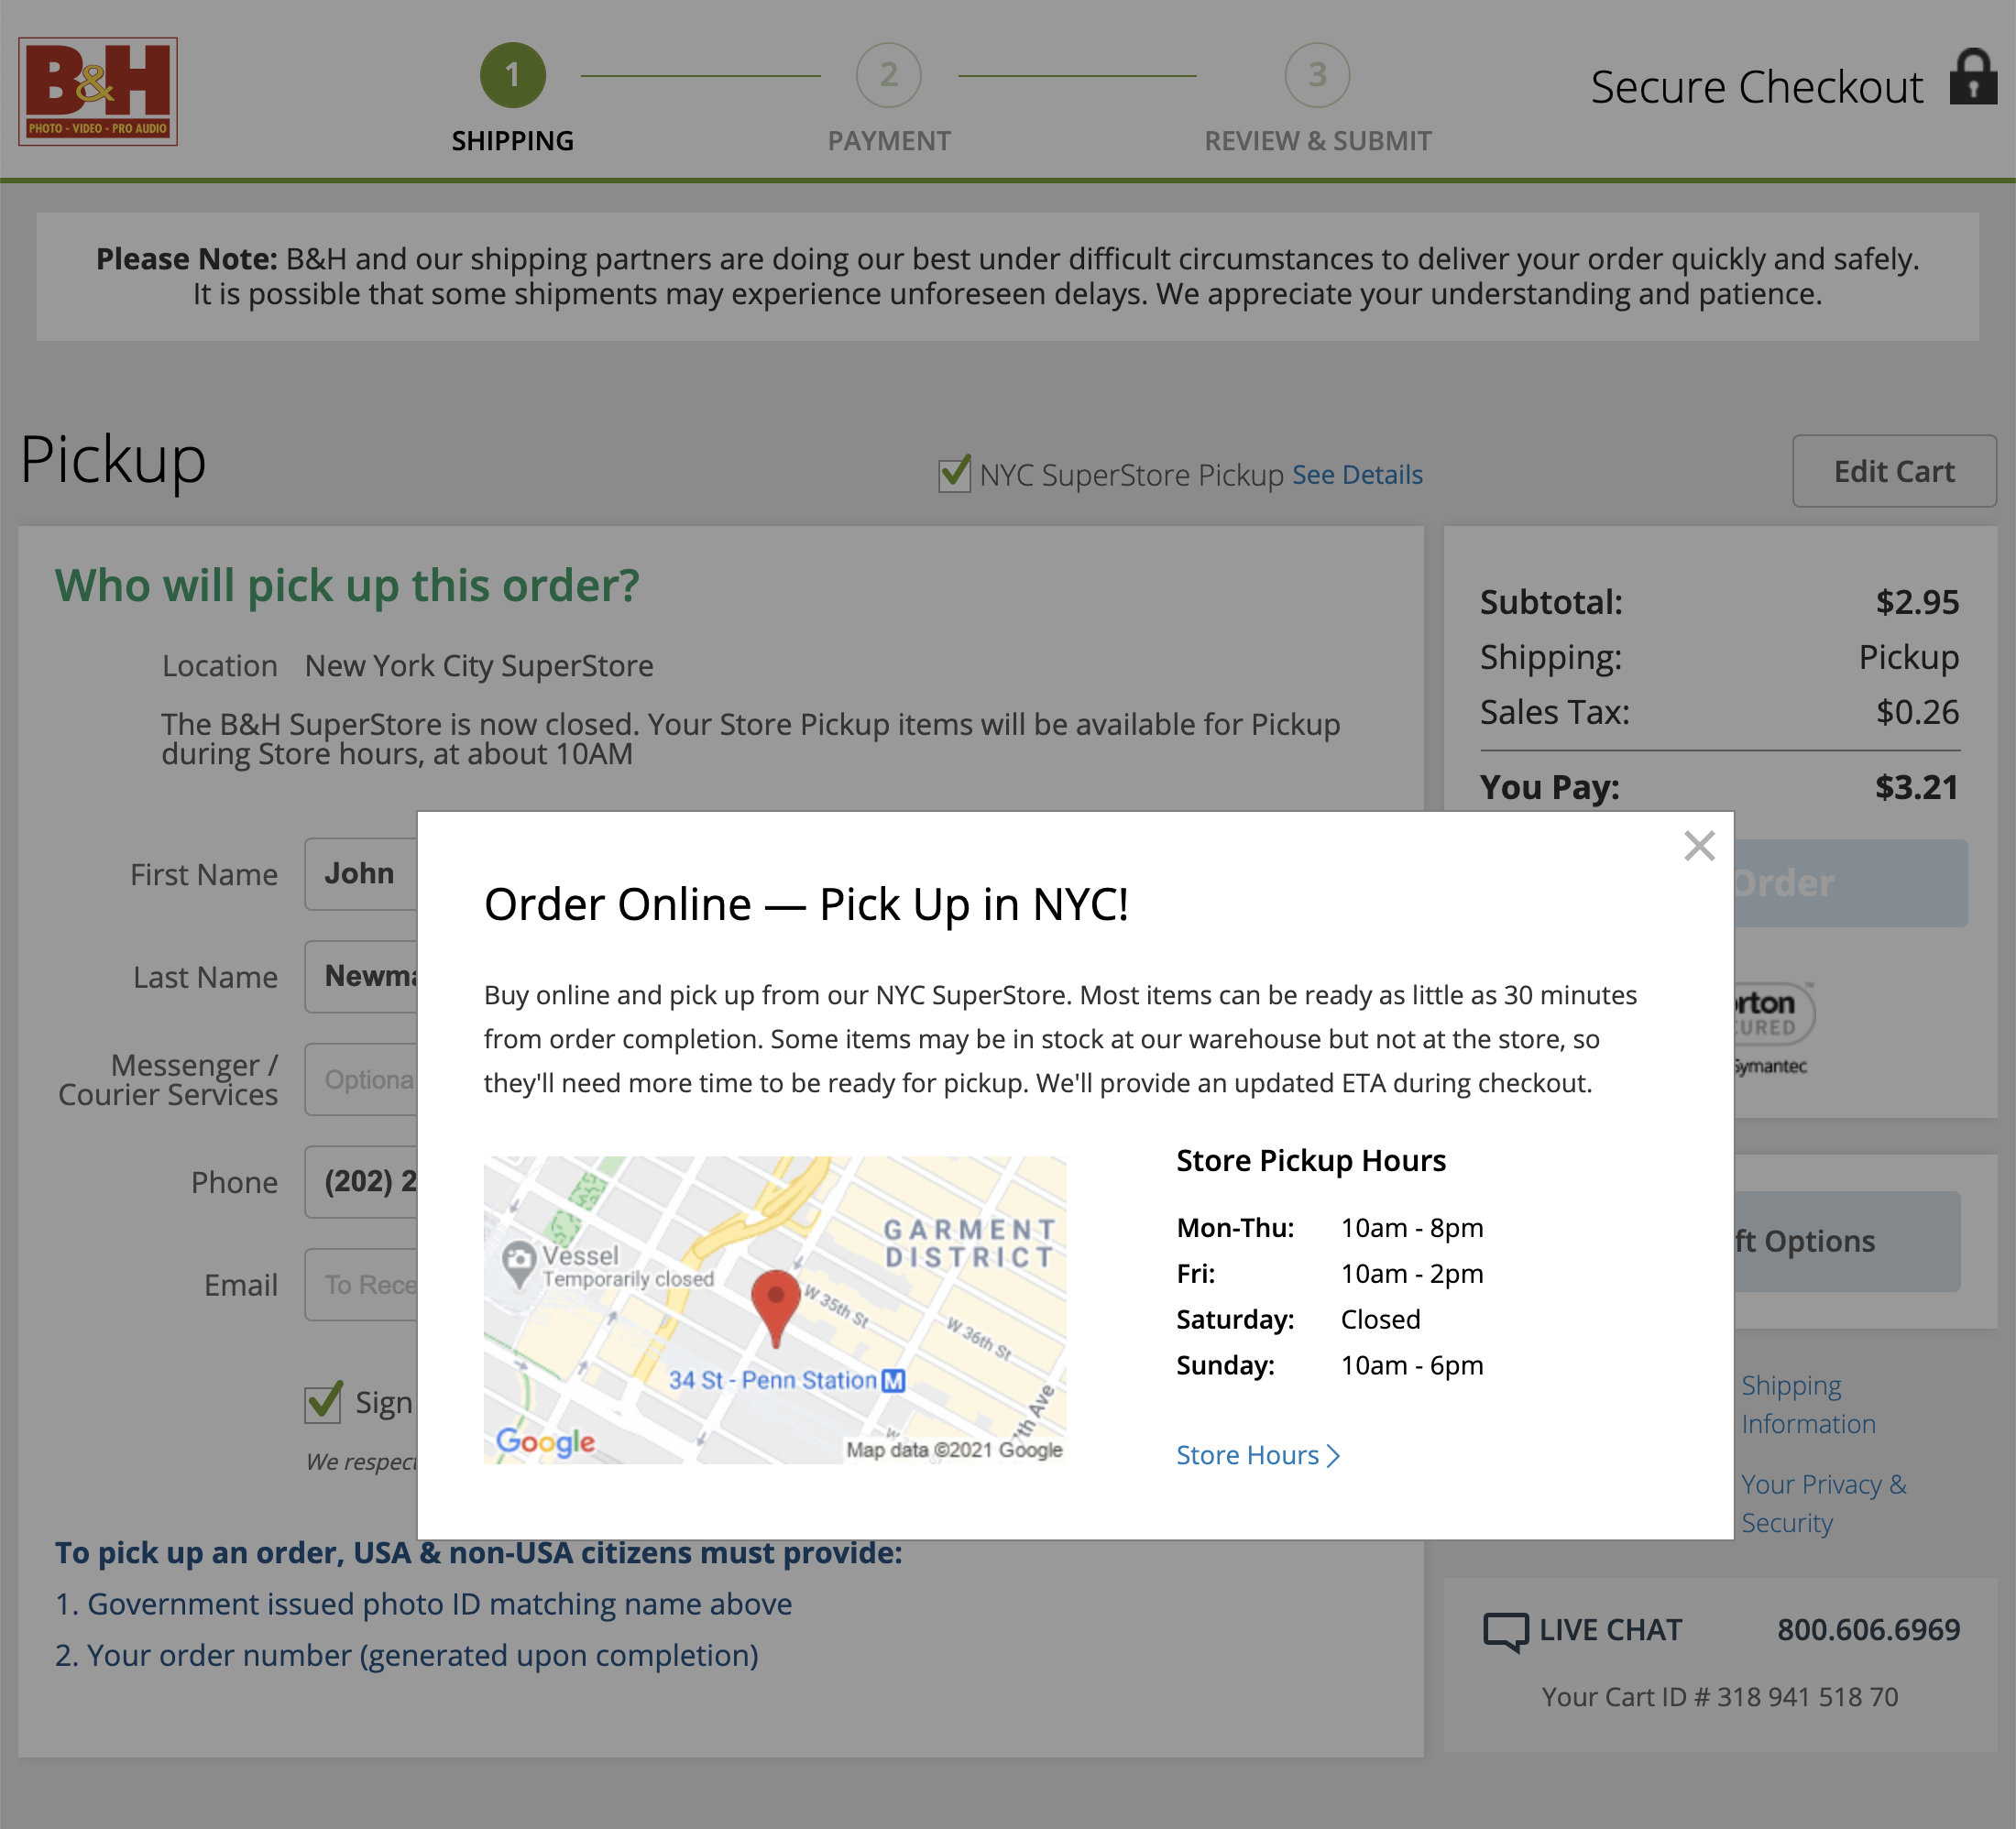Viewport: 2016px width, 1829px height.
Task: Open Live Chat via the chat bubble icon
Action: pos(1506,1629)
